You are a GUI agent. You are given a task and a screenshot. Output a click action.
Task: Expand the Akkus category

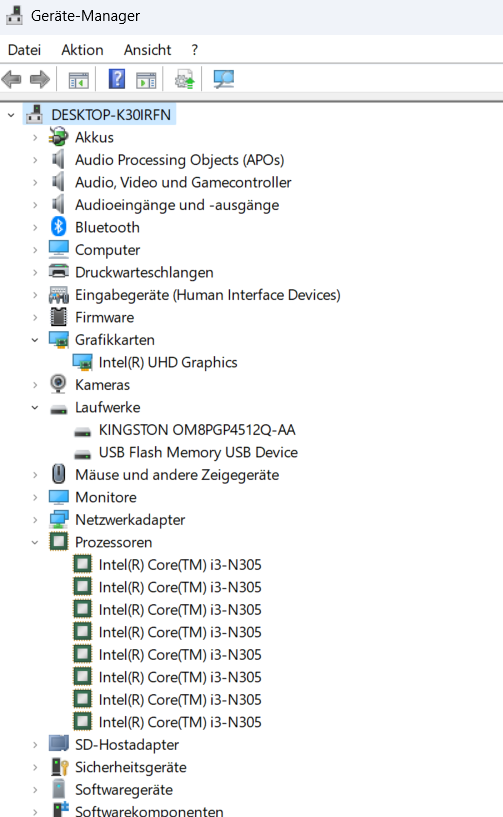pos(35,138)
